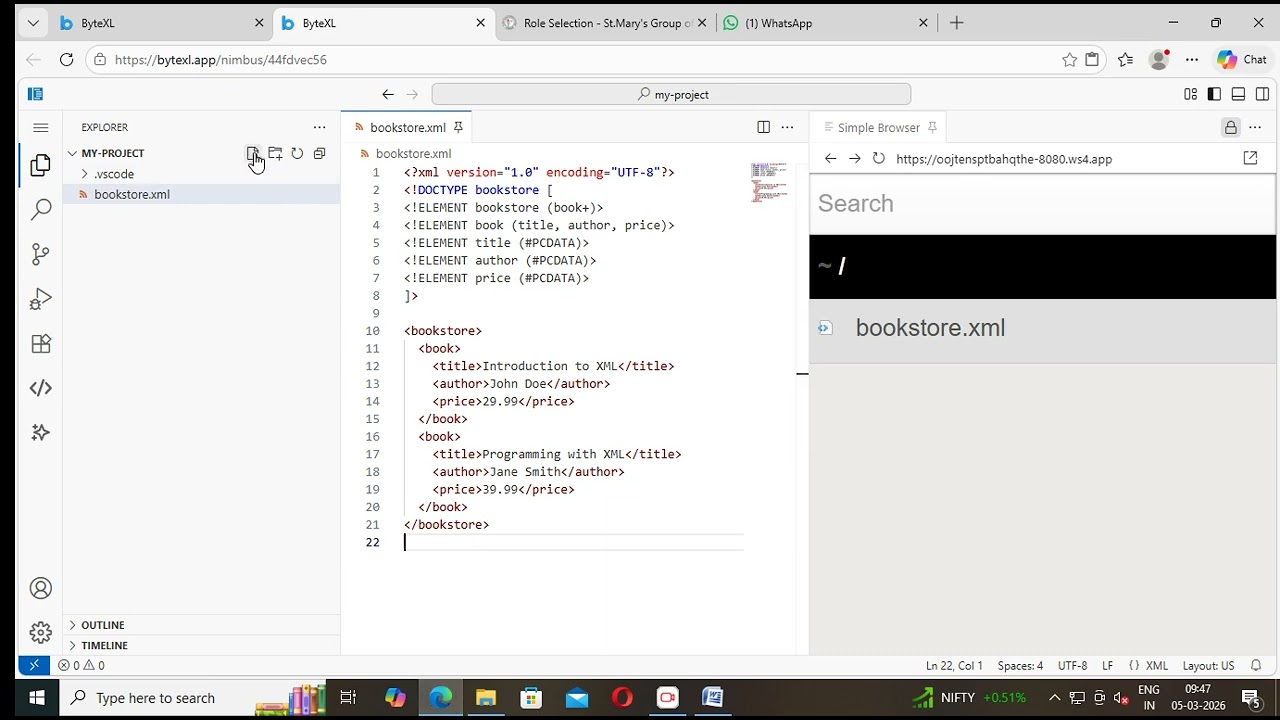Go forward in Simple Browser

(x=854, y=159)
